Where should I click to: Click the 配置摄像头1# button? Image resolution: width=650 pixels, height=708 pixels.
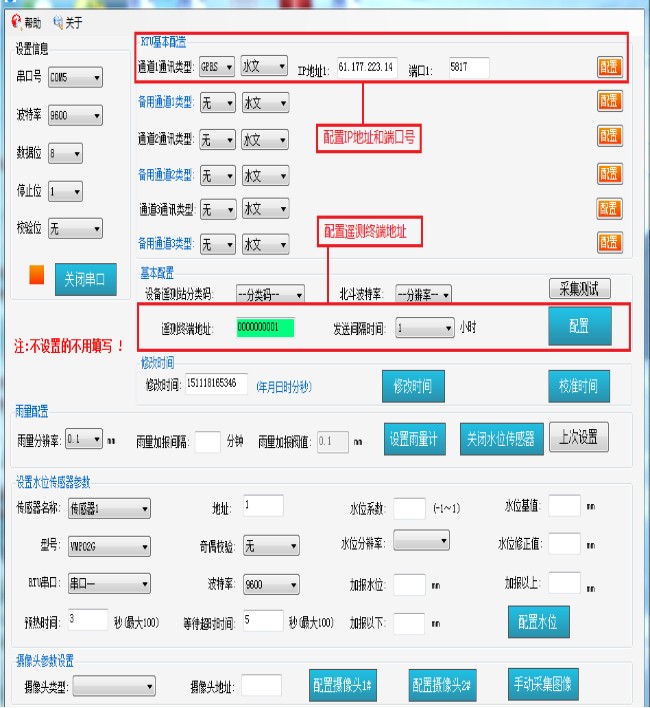coord(343,685)
